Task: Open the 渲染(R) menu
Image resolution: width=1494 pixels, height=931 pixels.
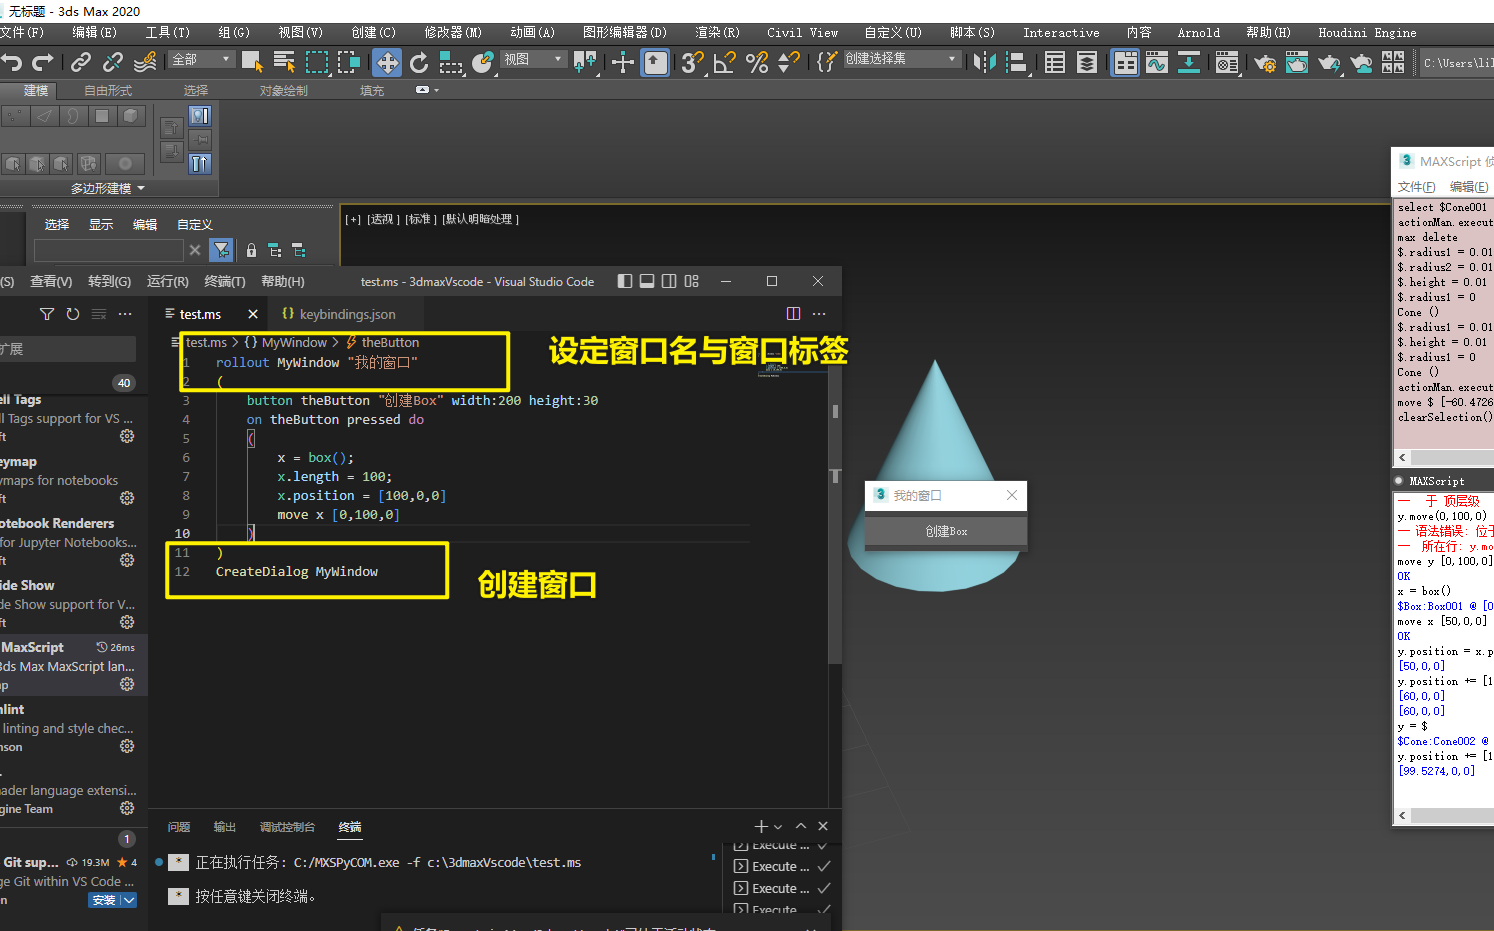Action: point(715,32)
